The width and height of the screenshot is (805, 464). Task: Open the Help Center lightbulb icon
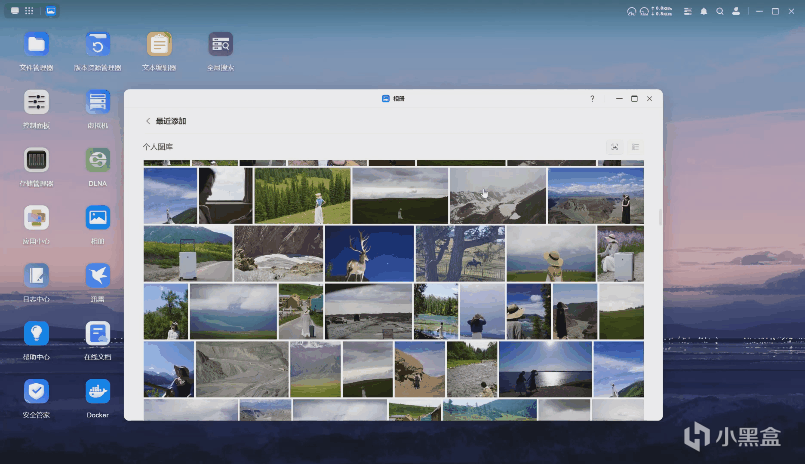pos(37,334)
